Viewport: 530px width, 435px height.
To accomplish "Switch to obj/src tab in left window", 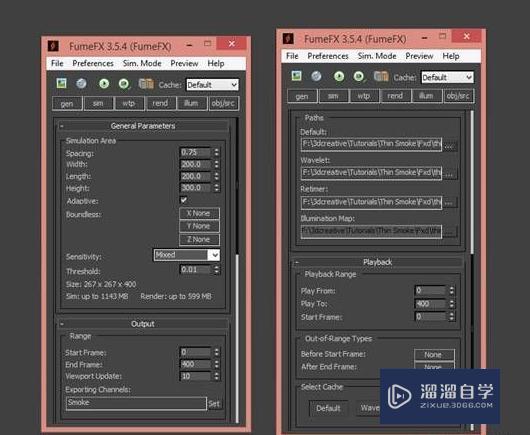I will (x=223, y=103).
